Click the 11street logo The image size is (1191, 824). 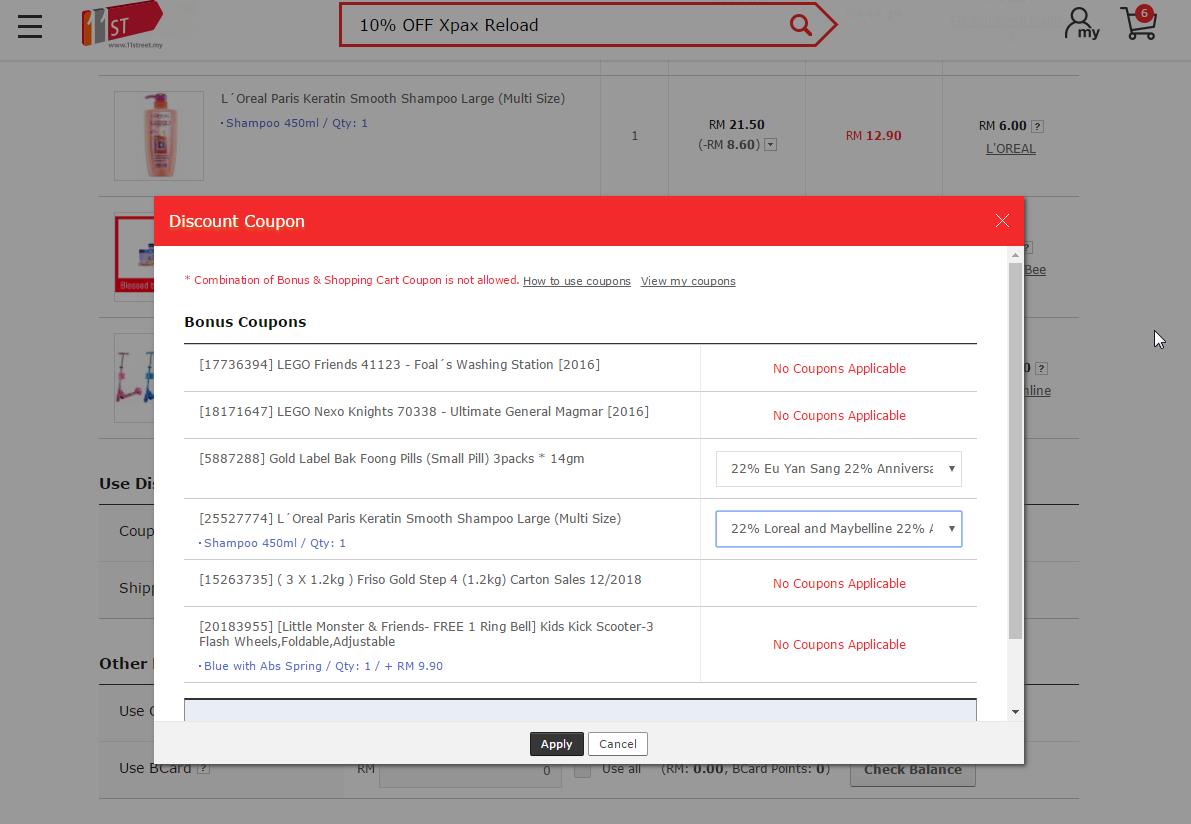point(122,25)
